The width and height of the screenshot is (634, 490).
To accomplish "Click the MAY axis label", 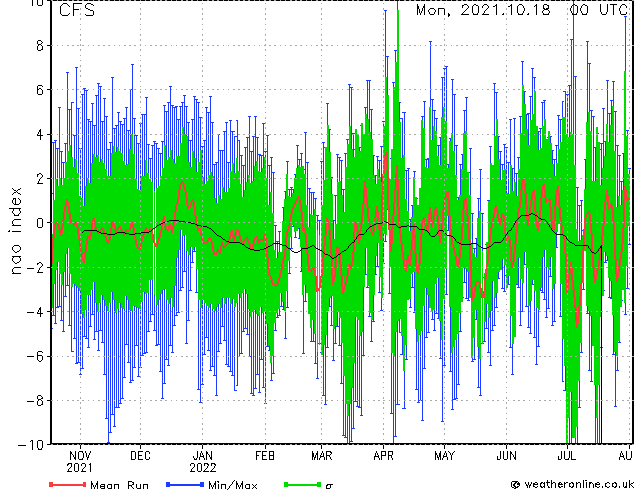I will pos(444,456).
